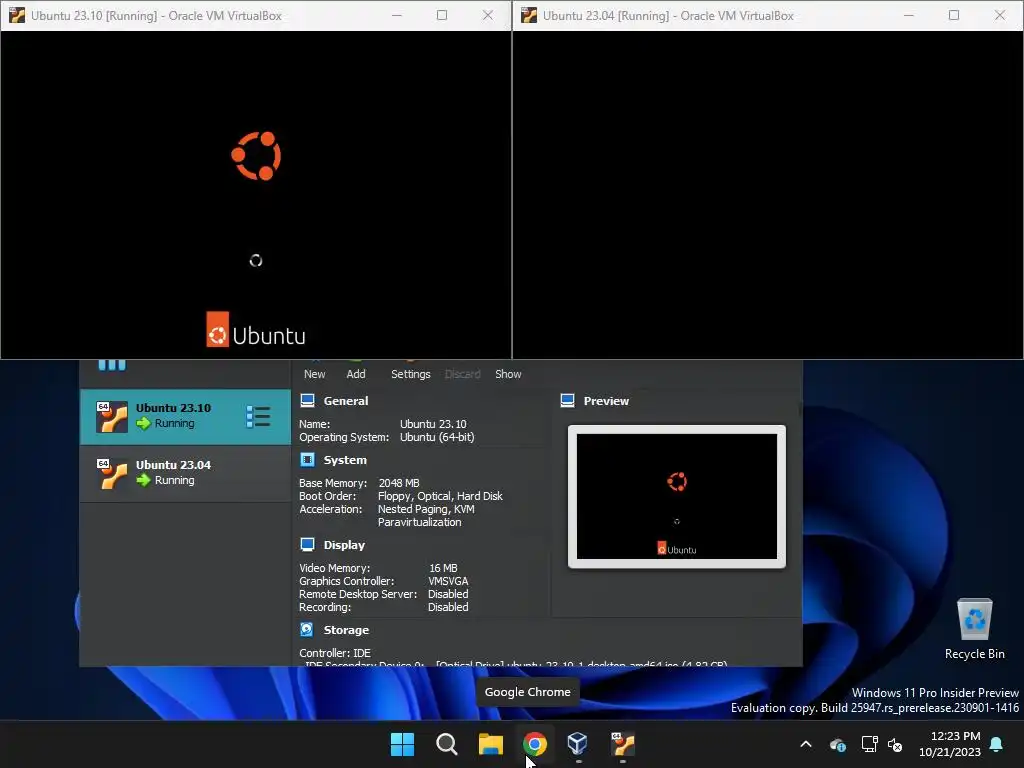Click the Ubuntu 23.04 VM list icon

pos(112,473)
